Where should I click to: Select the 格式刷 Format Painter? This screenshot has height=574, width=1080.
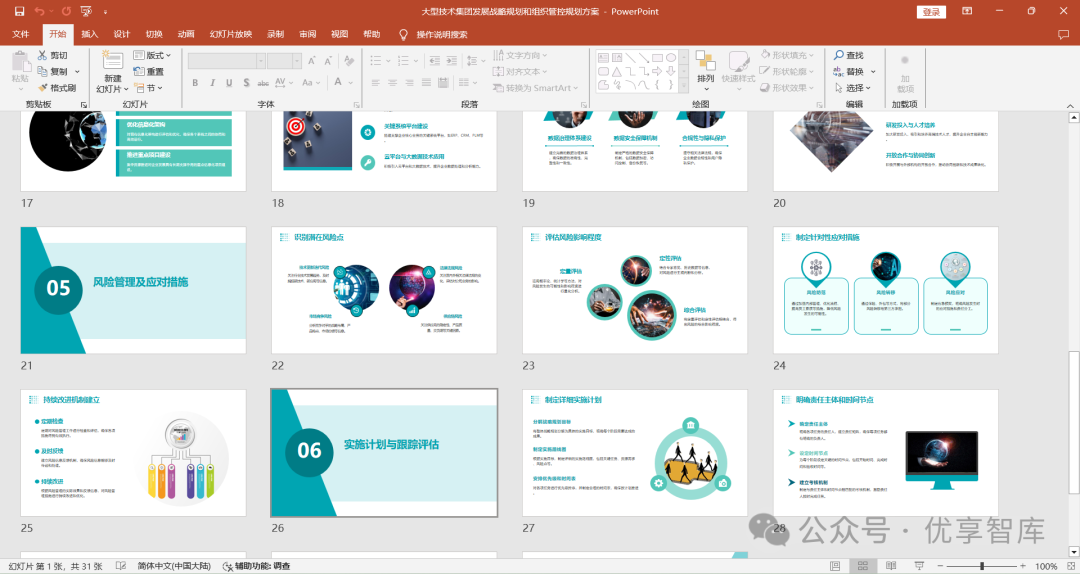coord(56,88)
